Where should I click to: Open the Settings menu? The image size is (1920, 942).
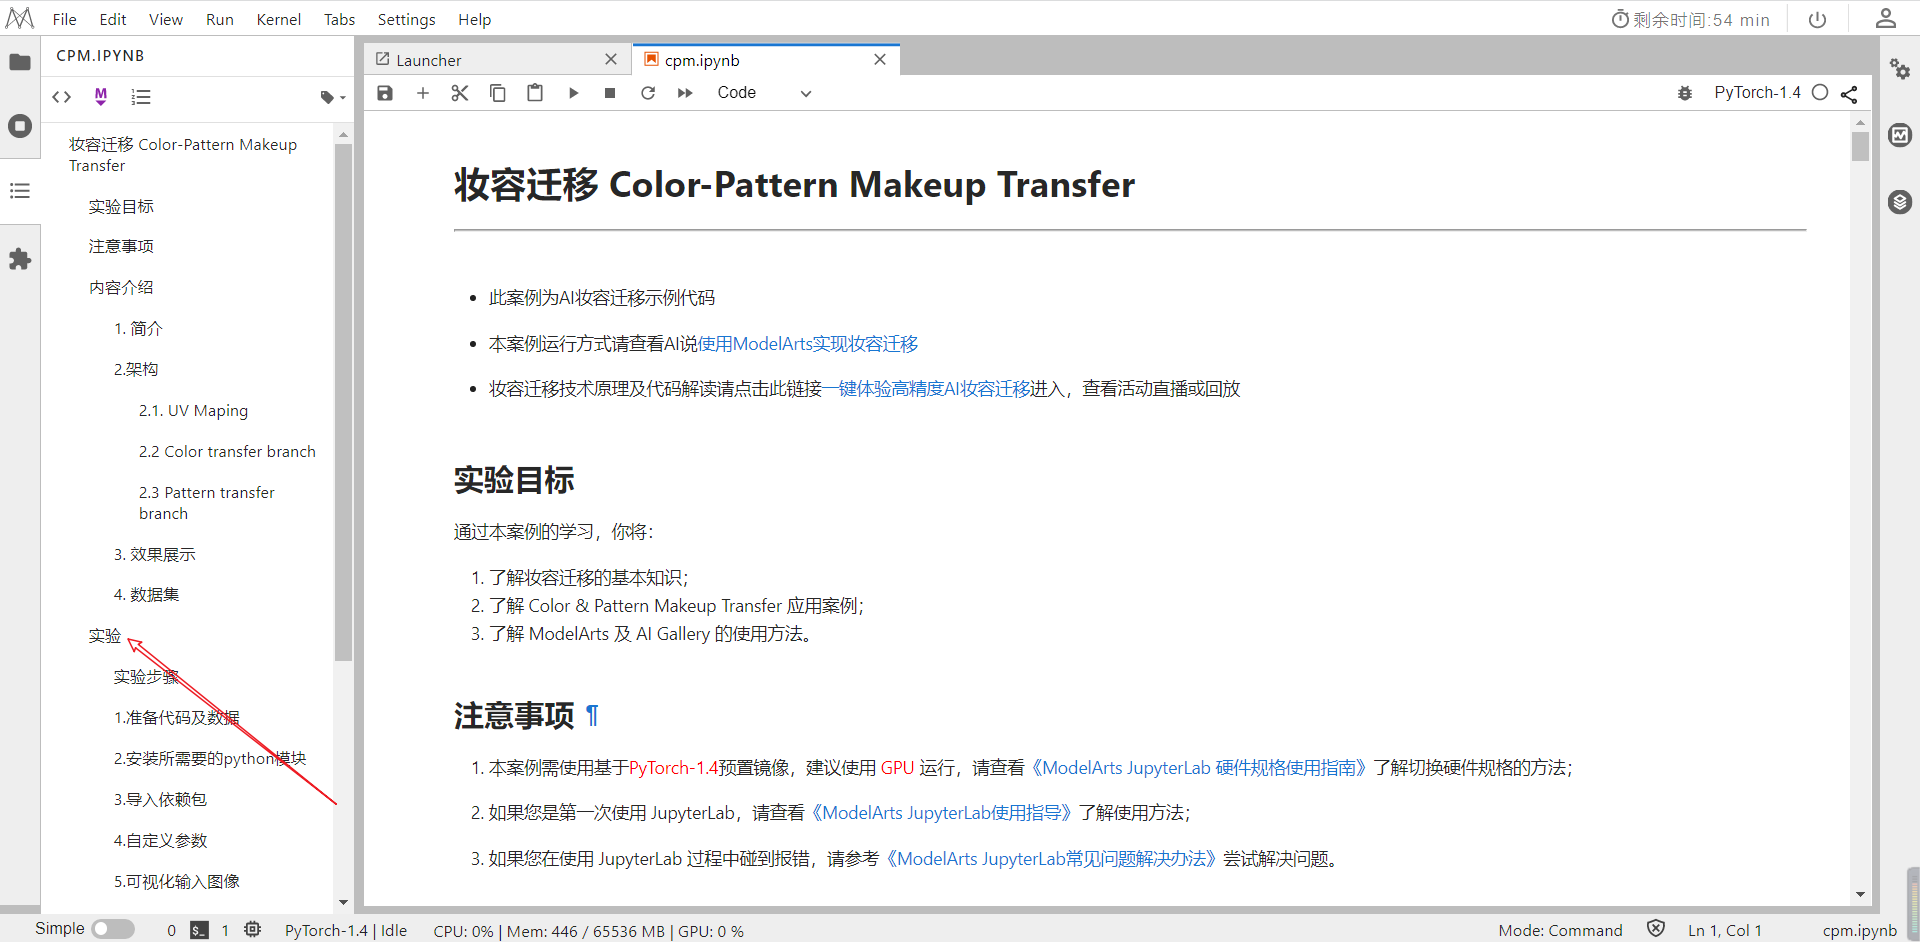coord(407,19)
